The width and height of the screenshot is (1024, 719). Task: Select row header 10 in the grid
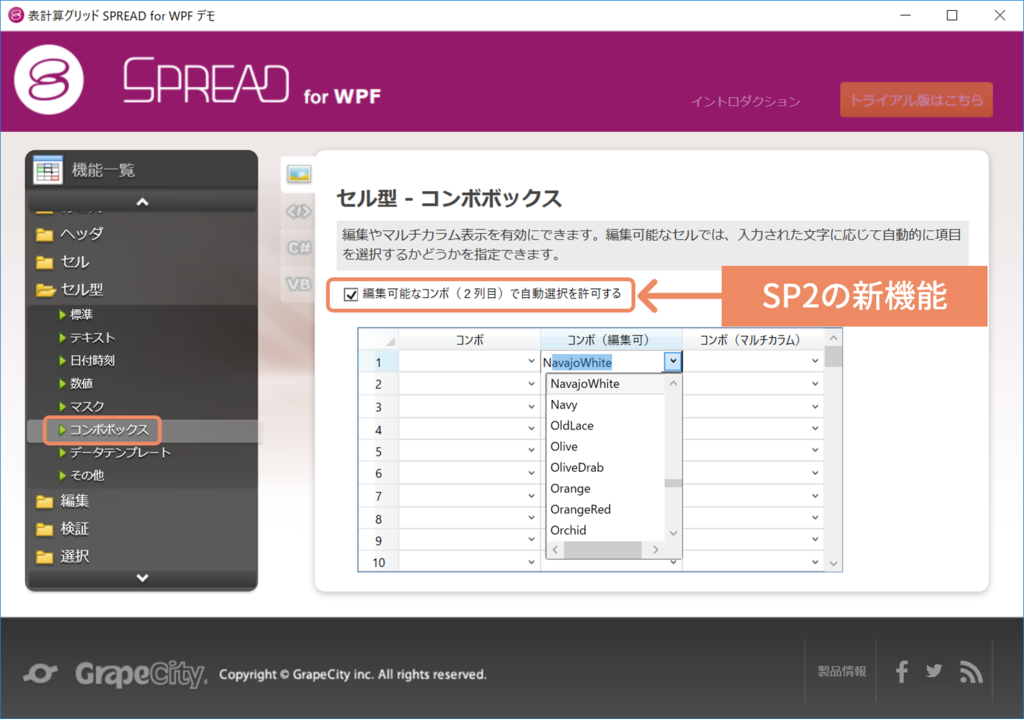(x=379, y=562)
